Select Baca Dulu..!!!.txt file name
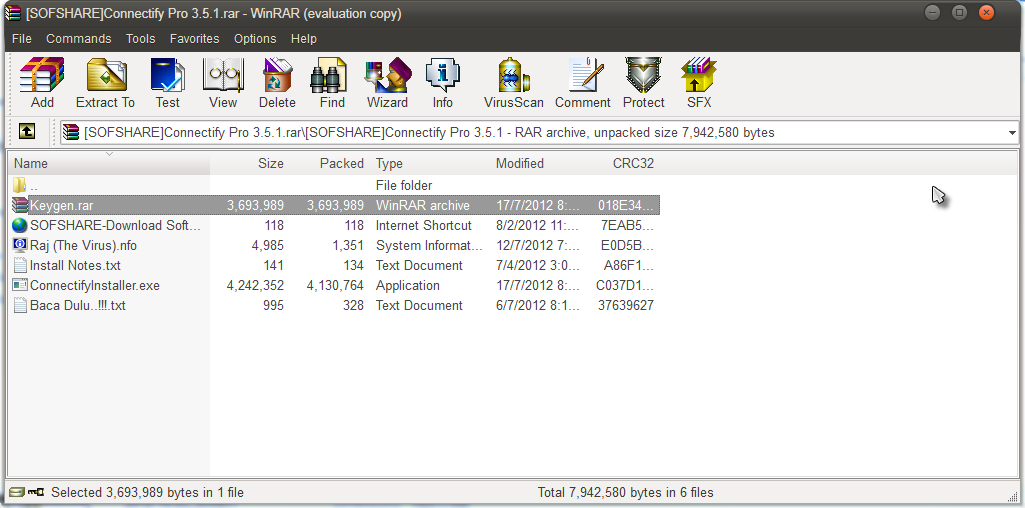The width and height of the screenshot is (1025, 508). 78,305
